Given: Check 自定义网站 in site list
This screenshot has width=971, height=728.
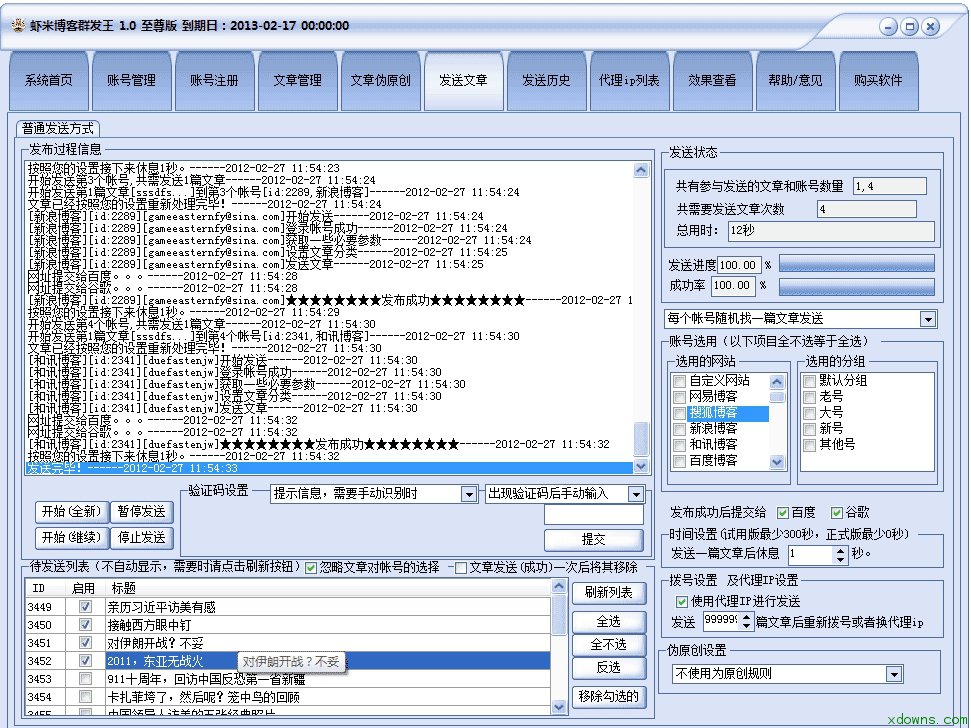Looking at the screenshot, I should pyautogui.click(x=679, y=381).
